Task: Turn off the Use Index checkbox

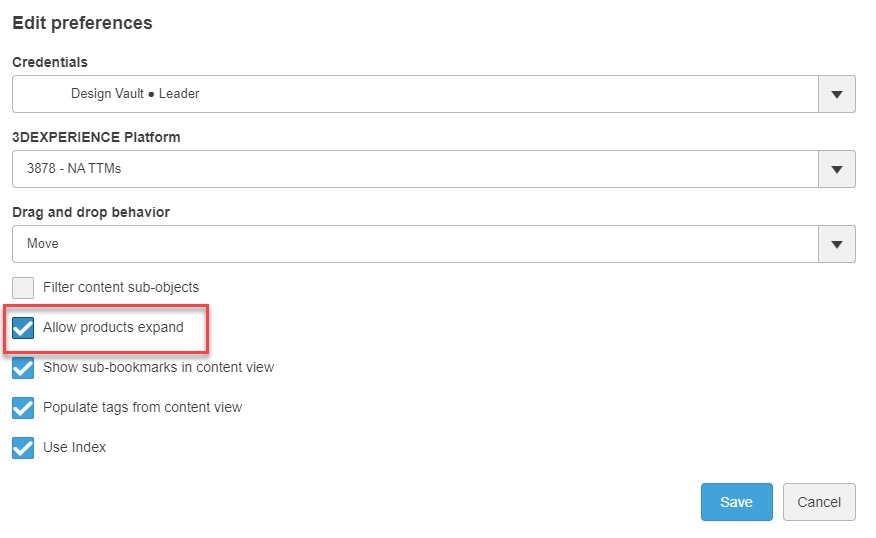Action: [23, 448]
